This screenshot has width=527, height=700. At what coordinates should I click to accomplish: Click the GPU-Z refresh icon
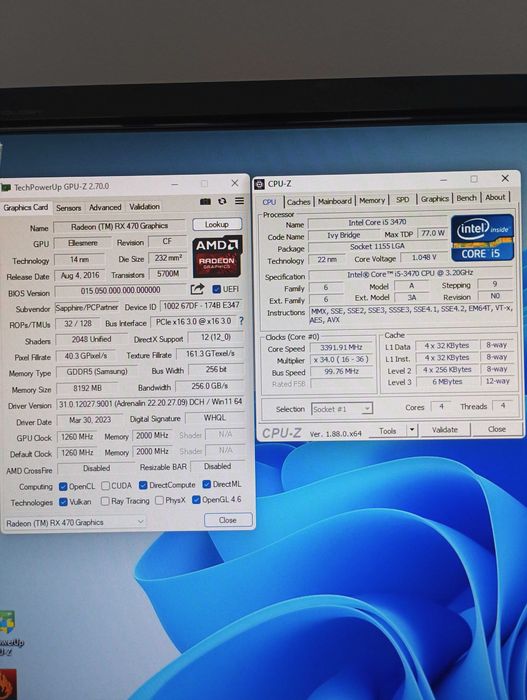[222, 201]
